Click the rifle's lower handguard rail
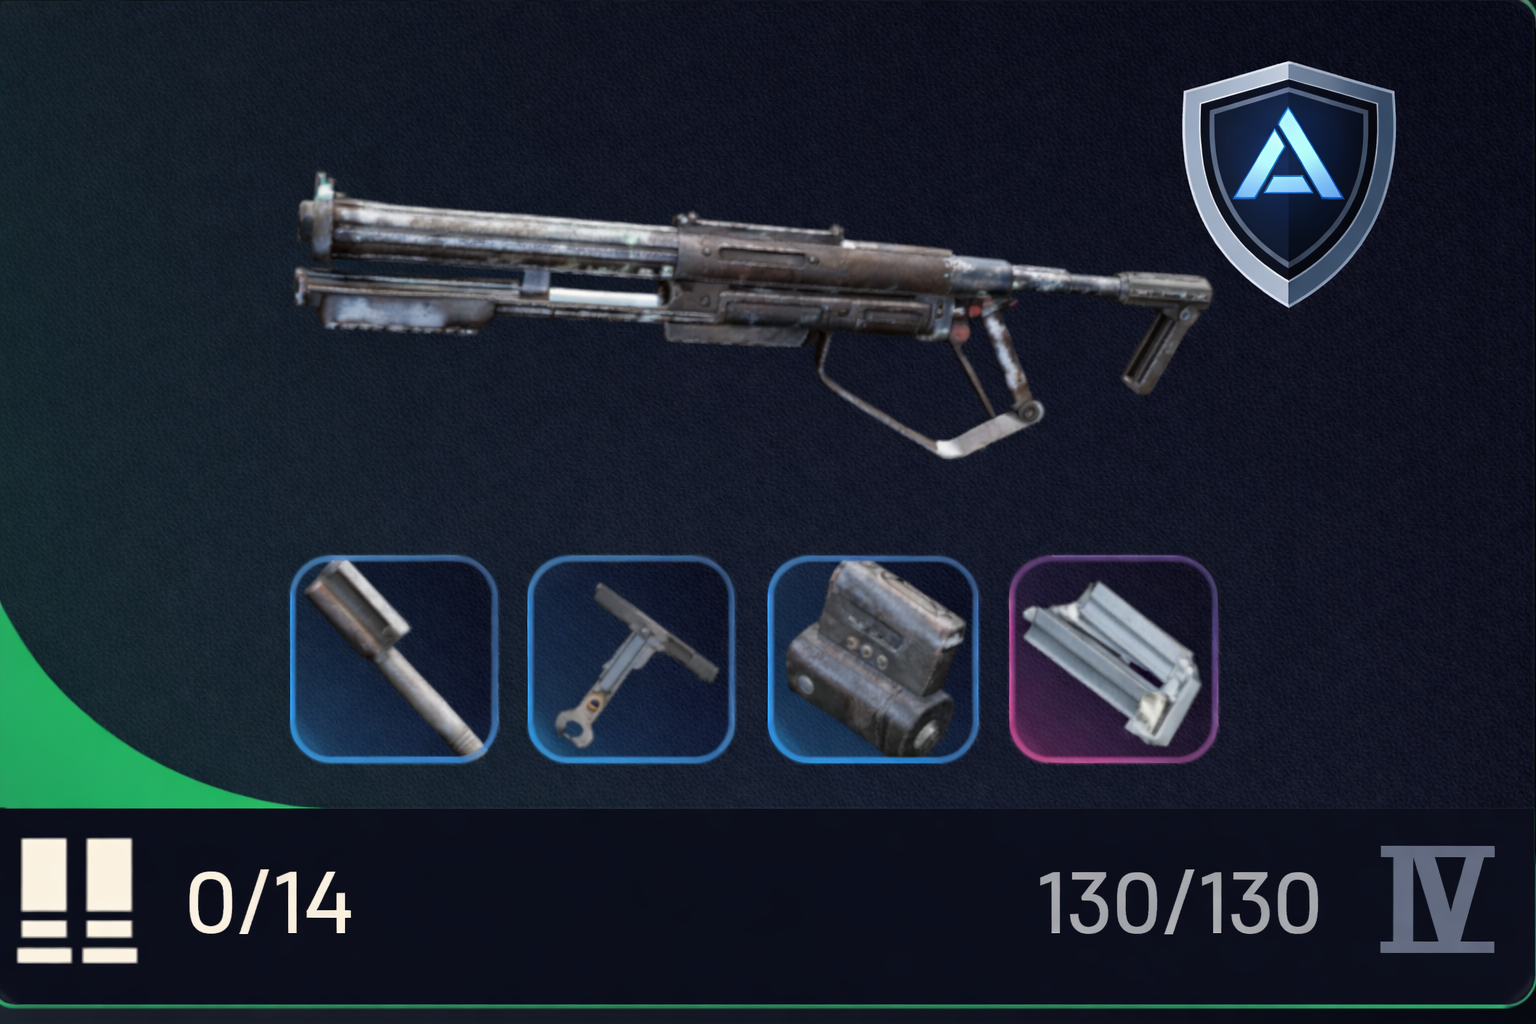Screen dimensions: 1536x1024 click(400, 300)
